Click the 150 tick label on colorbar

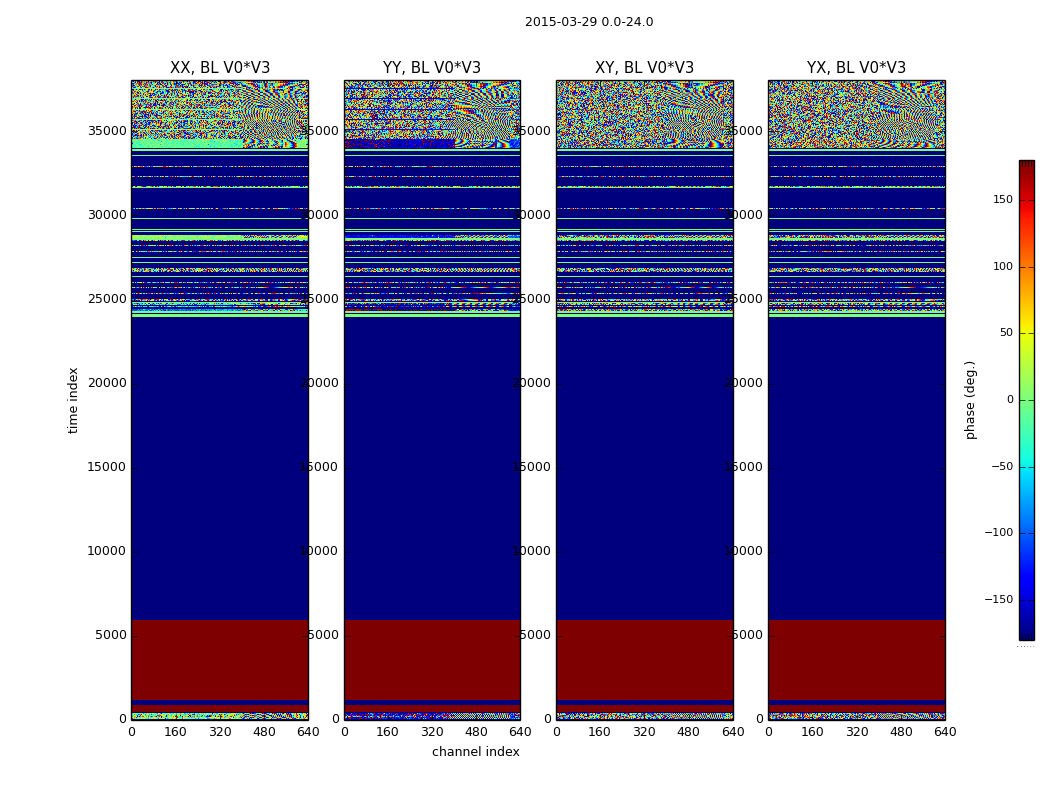click(x=1002, y=200)
